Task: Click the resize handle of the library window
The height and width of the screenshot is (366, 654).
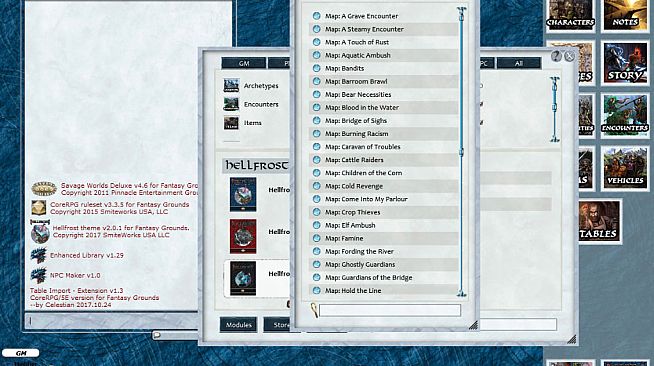Action: [571, 339]
